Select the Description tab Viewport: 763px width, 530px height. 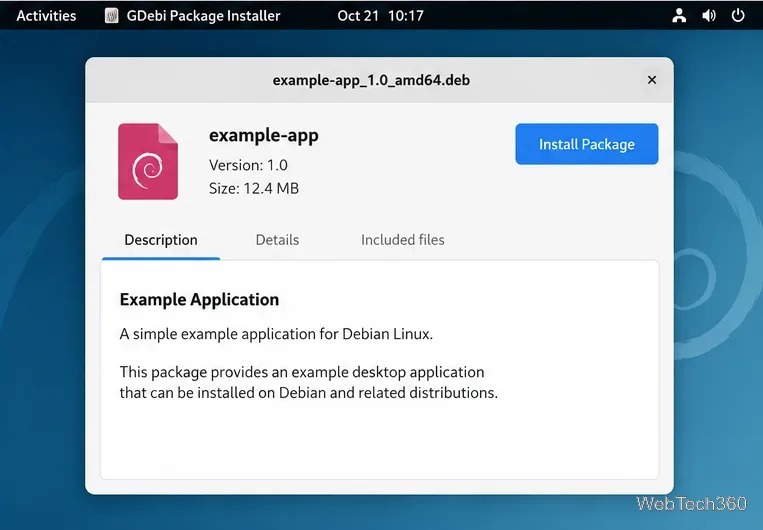pos(161,239)
